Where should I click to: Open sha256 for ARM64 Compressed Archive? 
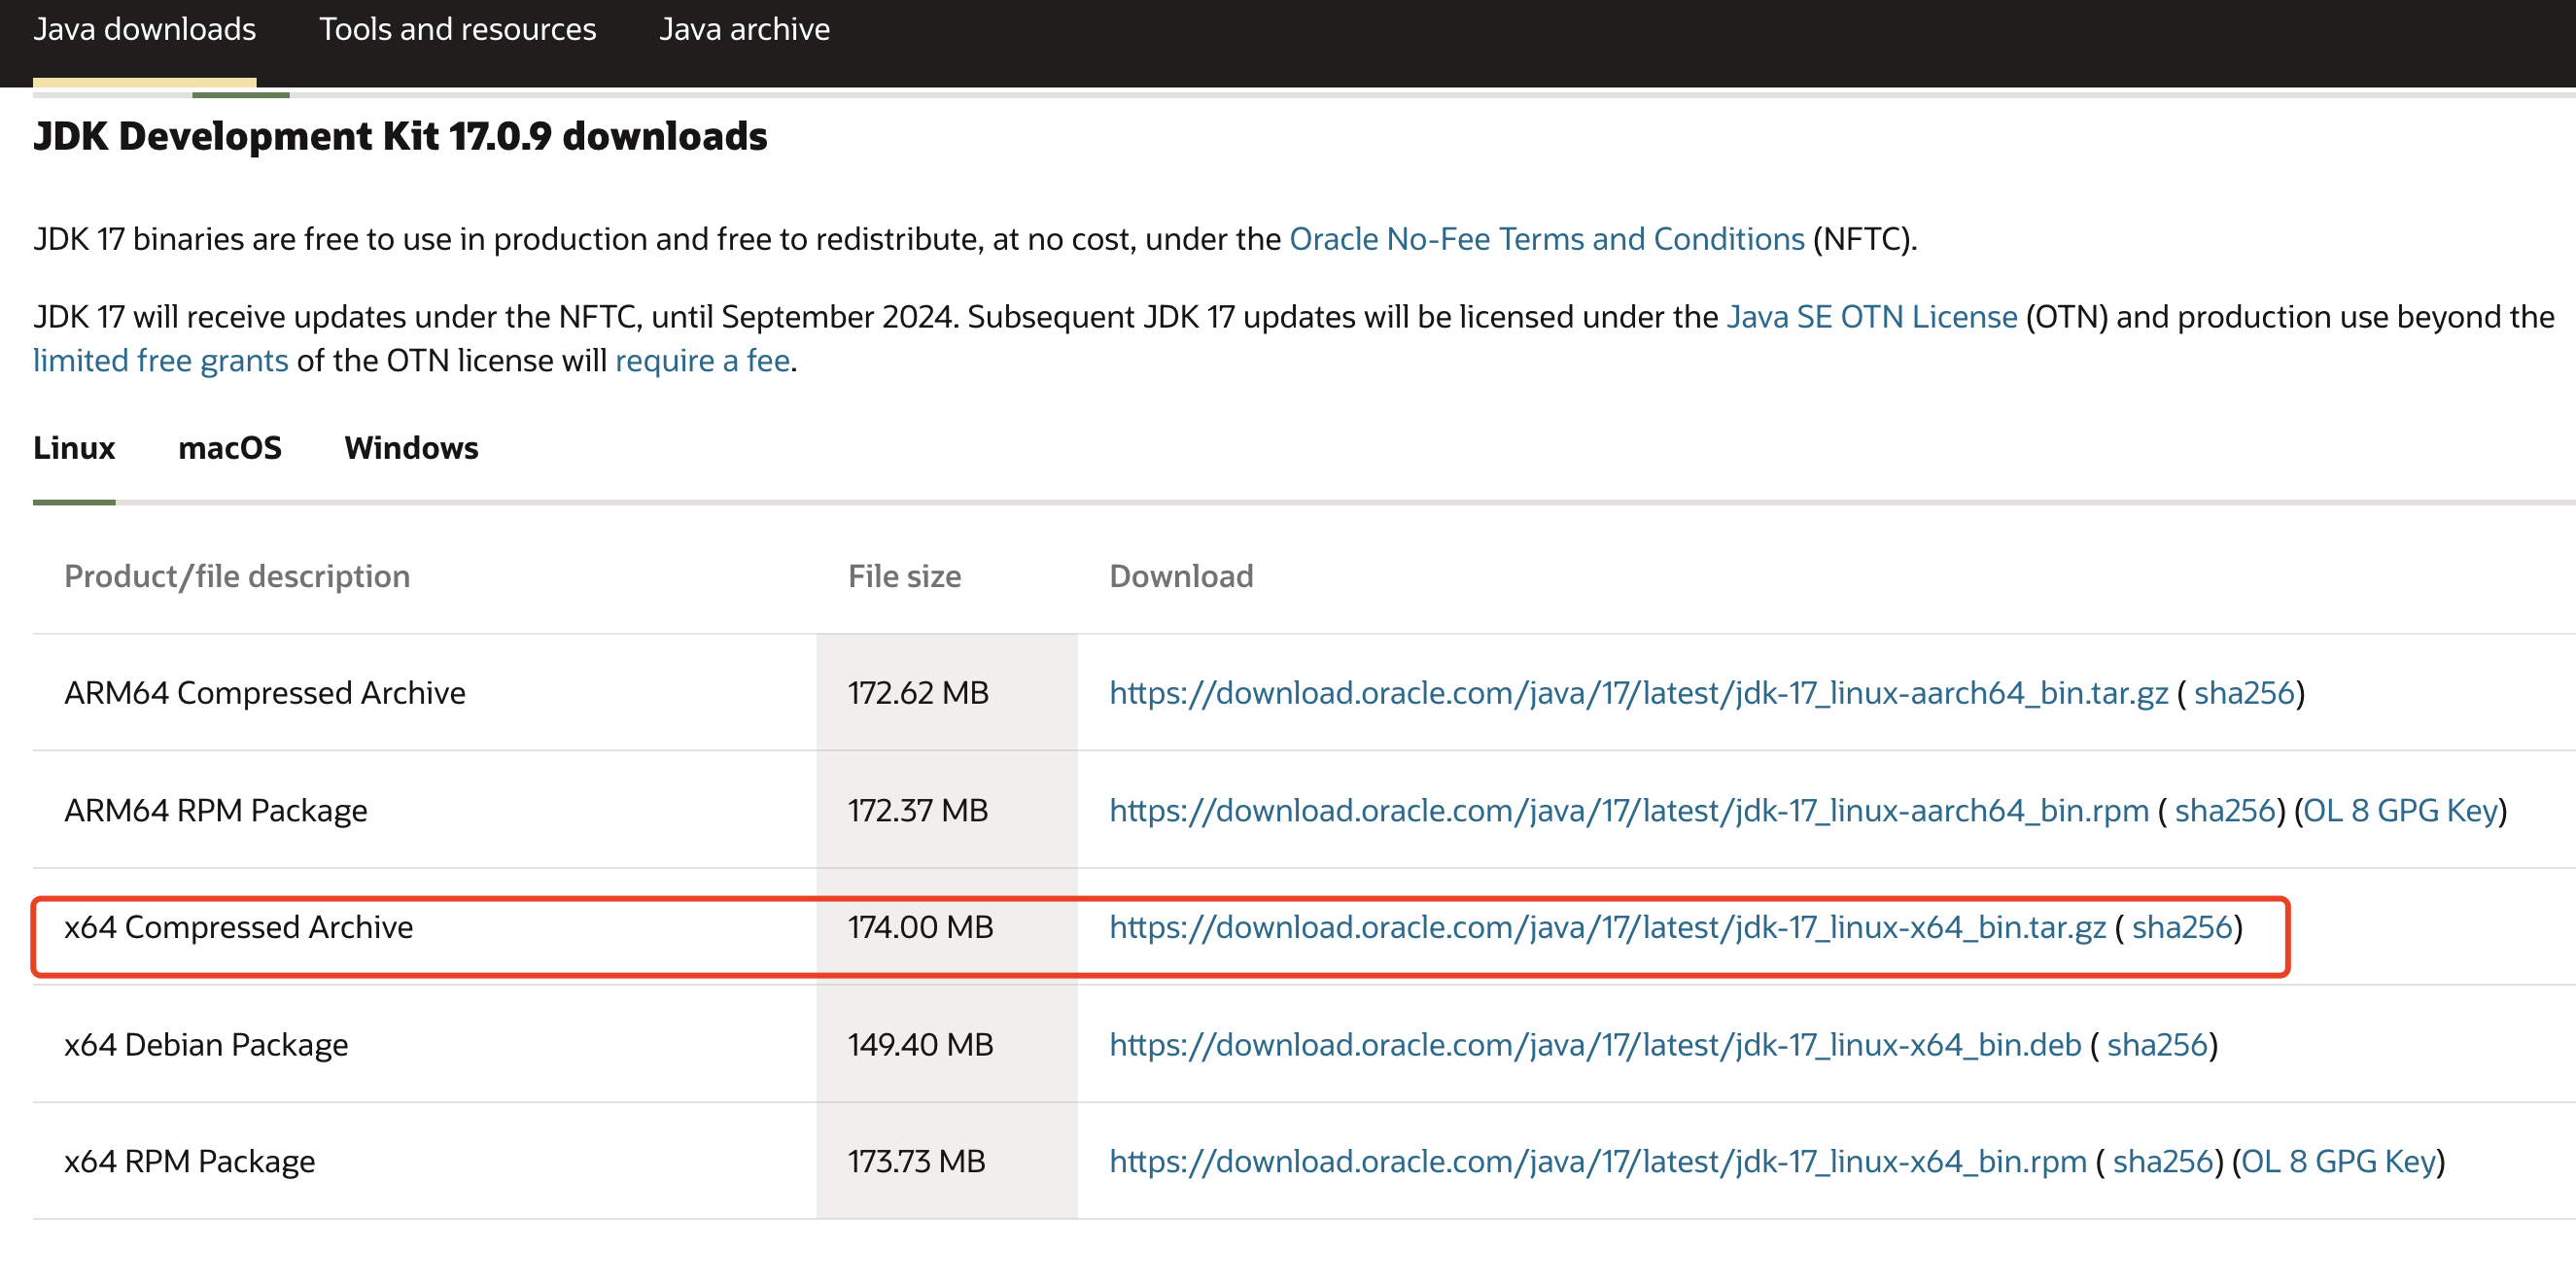2243,693
